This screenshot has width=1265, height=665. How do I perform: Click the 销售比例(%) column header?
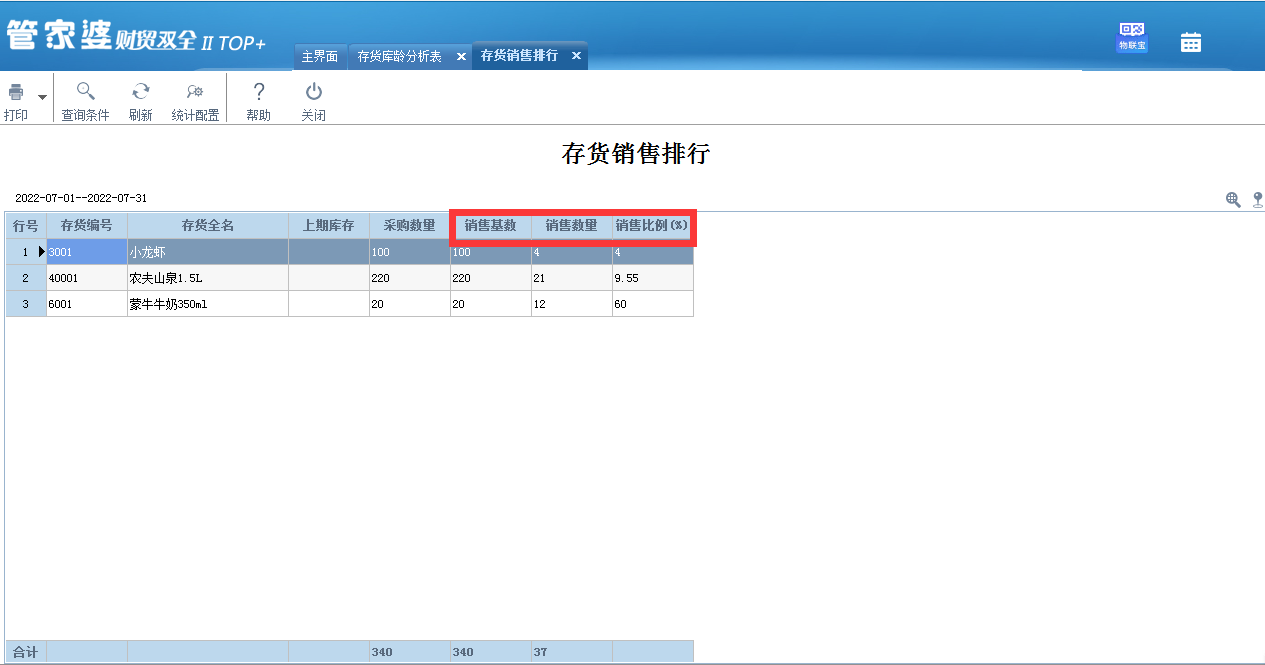tap(652, 226)
